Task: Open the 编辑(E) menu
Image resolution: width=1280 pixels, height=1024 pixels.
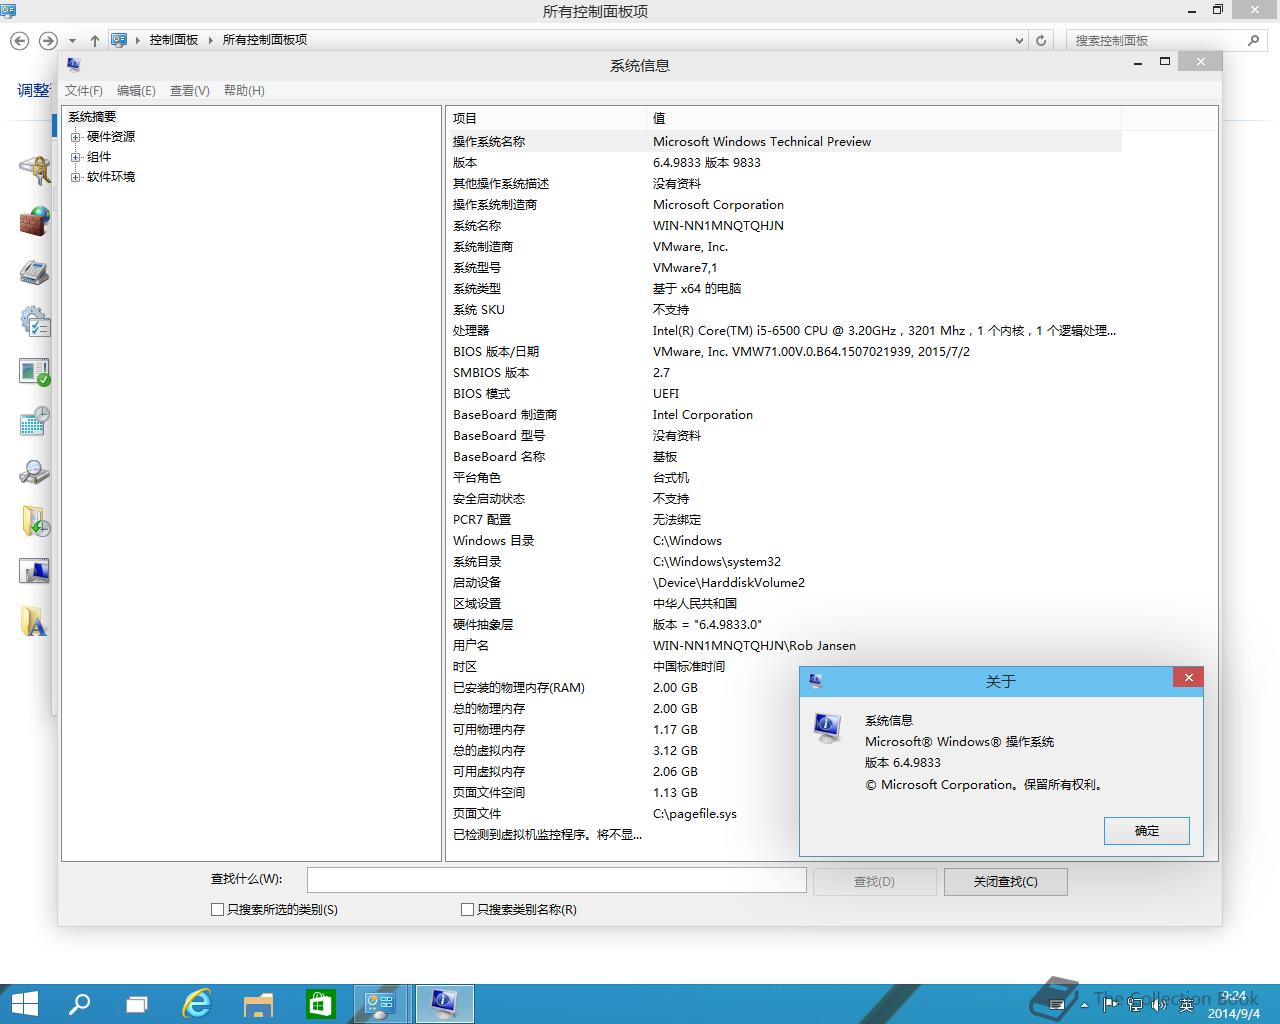Action: point(136,90)
